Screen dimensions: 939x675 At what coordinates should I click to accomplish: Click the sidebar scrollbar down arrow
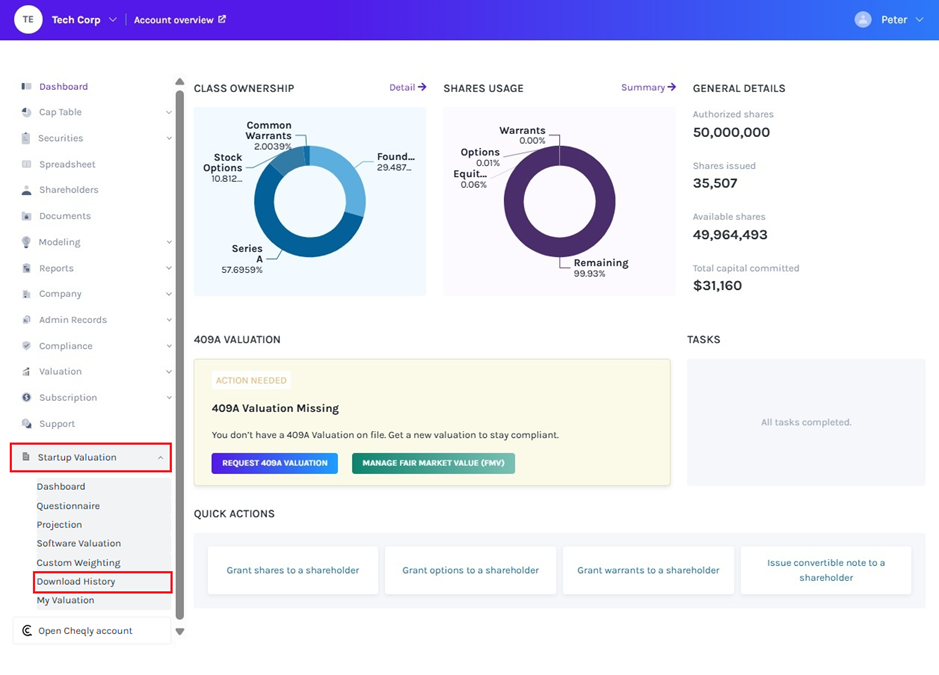click(180, 631)
